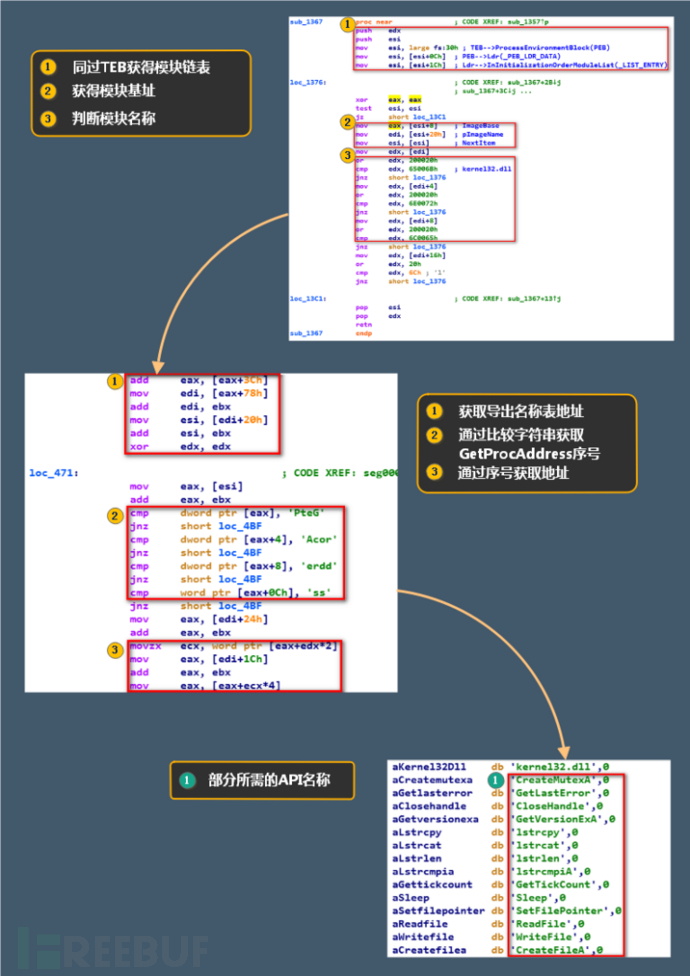Screen dimensions: 690x976
Task: Click the top sub_1367 procedure label
Action: [305, 20]
